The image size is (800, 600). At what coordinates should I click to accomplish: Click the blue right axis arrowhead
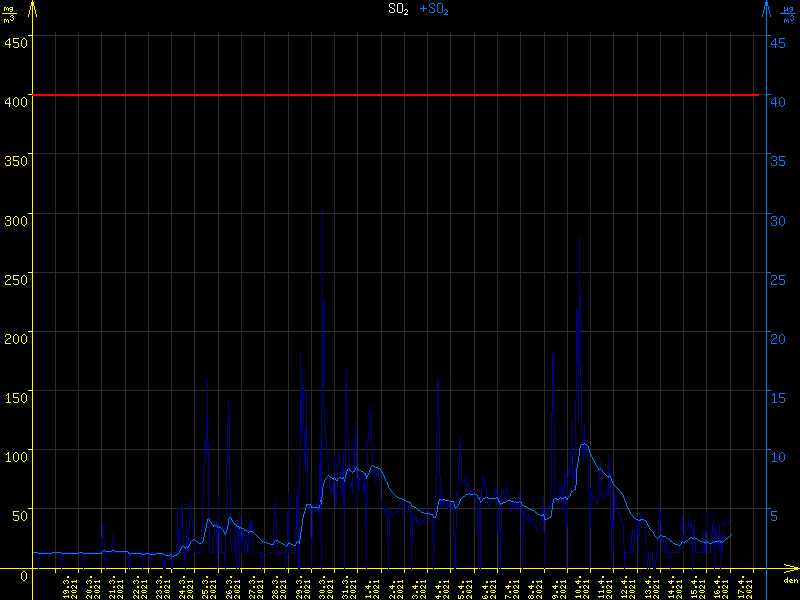pos(766,7)
